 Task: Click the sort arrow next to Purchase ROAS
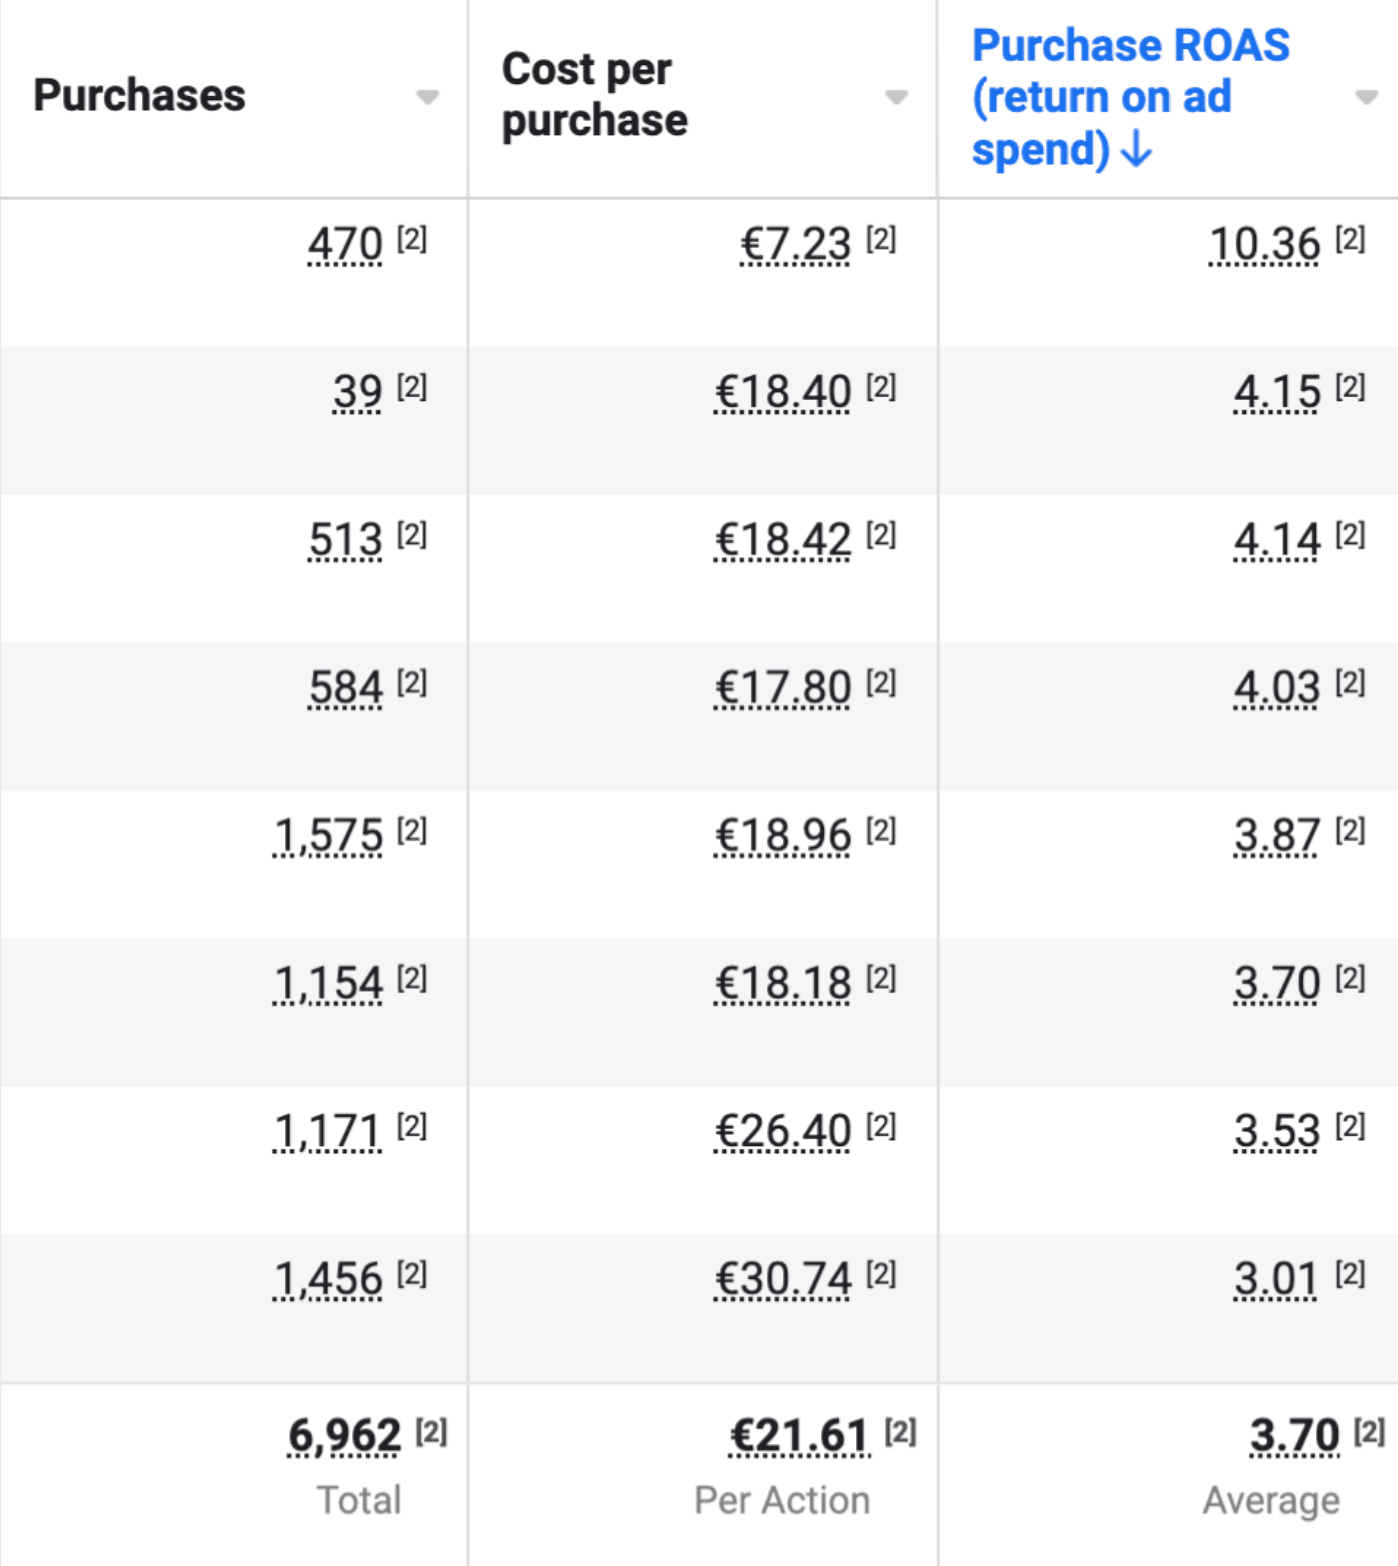(1137, 150)
